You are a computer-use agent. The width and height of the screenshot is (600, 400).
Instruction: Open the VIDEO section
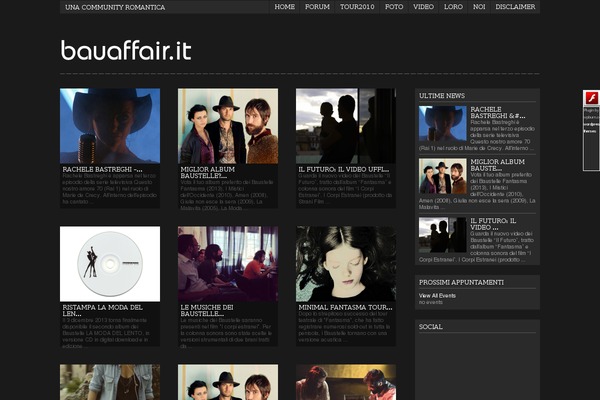423,7
